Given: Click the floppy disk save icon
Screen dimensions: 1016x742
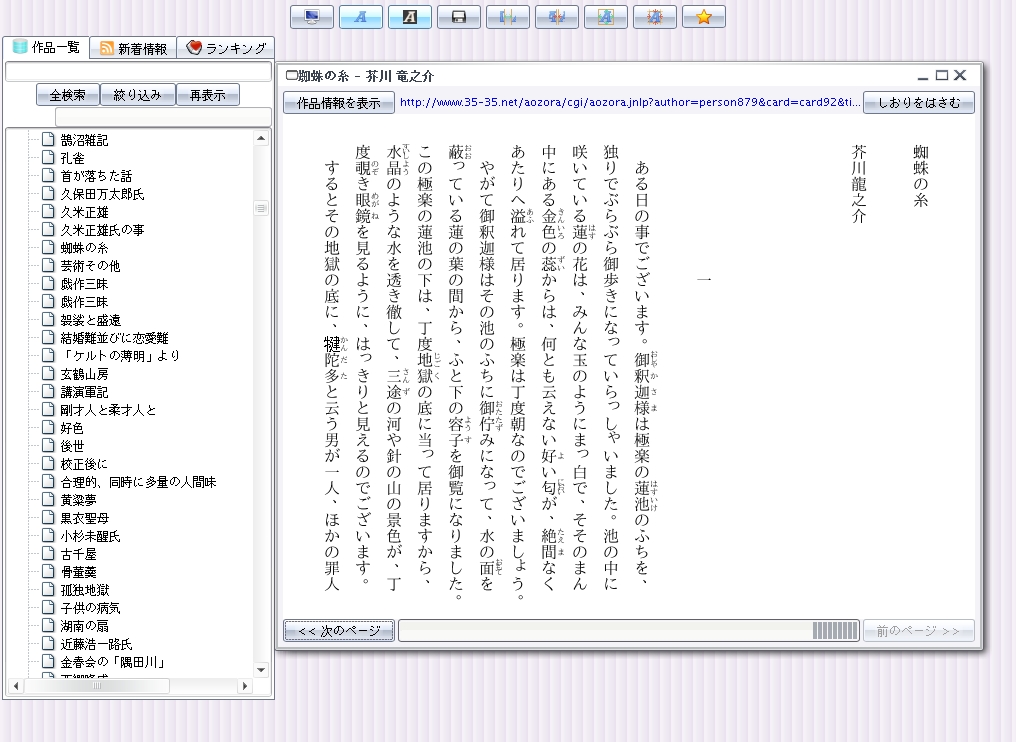Looking at the screenshot, I should (459, 17).
